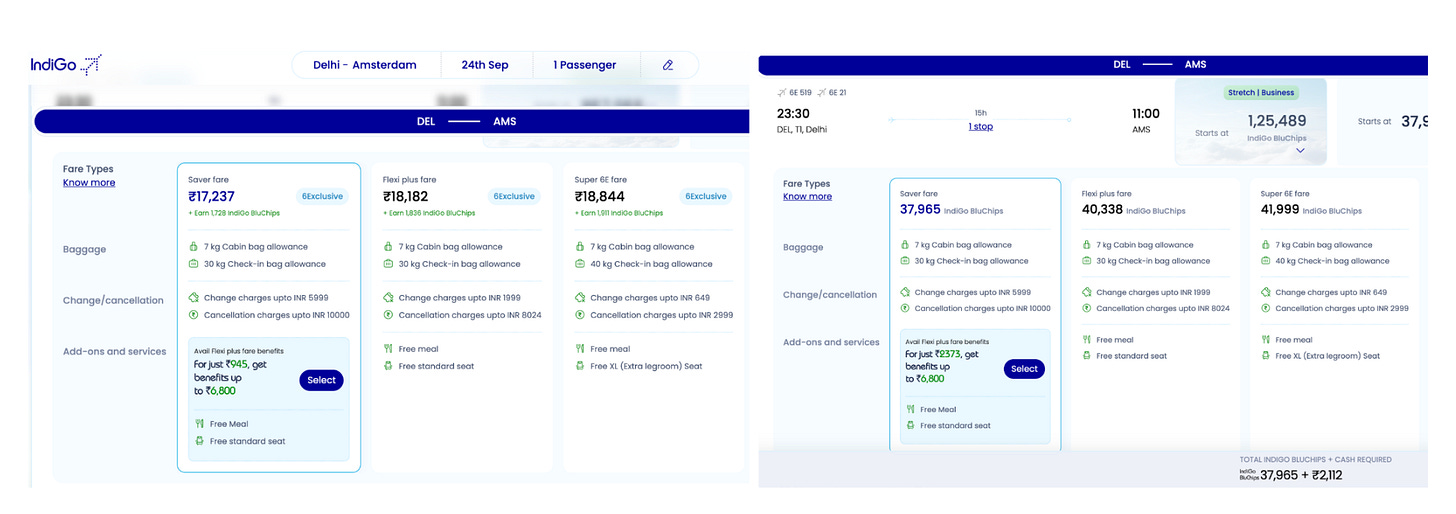Click XL seat icon in ₹18,844 Super 6E card
This screenshot has height=514, width=1456.
tap(580, 366)
